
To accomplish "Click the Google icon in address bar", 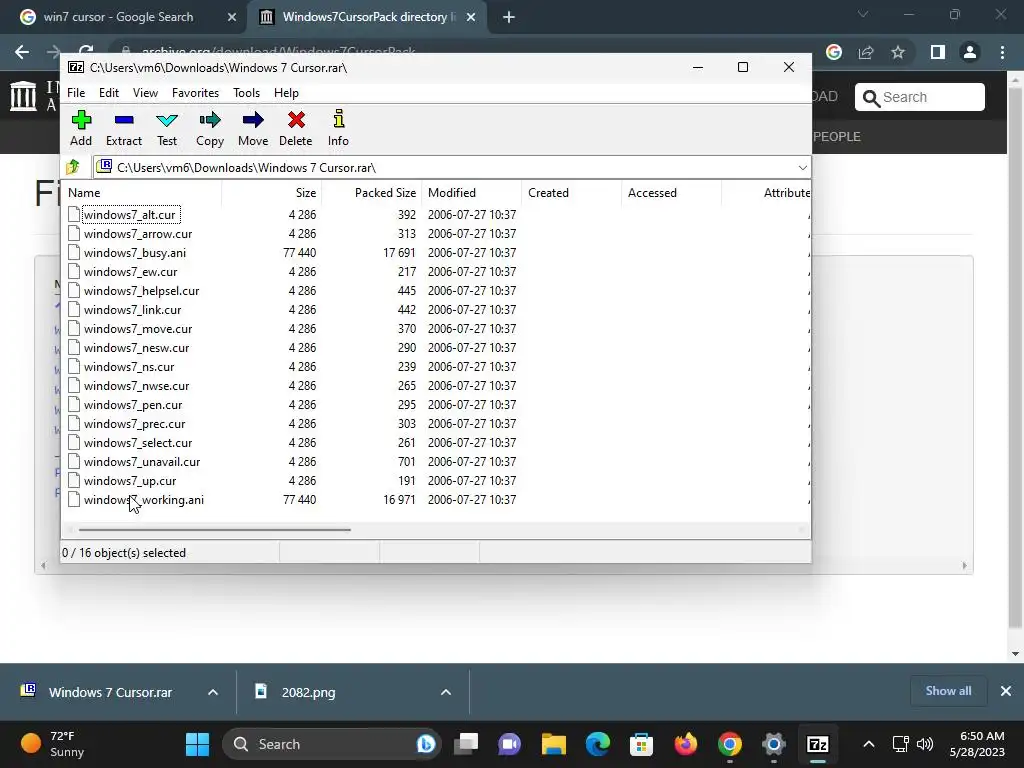I will (x=834, y=52).
